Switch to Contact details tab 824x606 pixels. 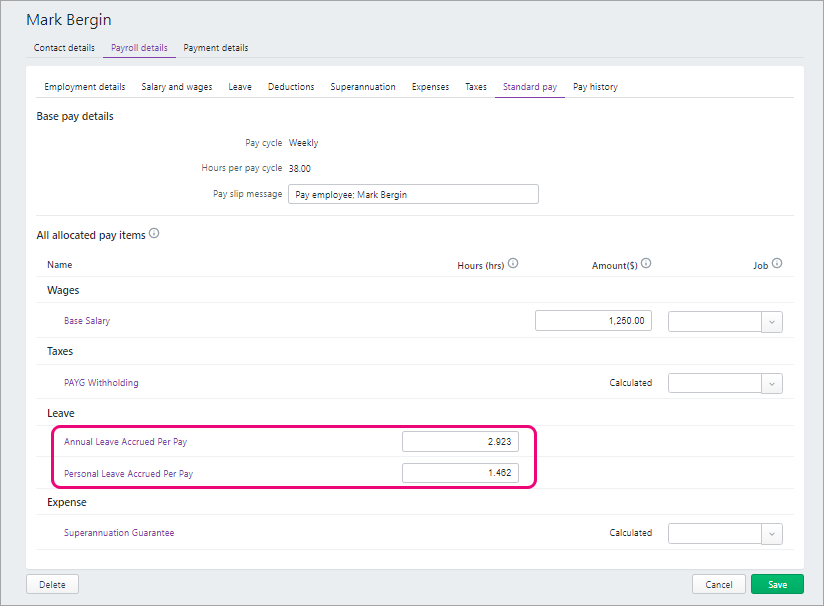pos(64,48)
